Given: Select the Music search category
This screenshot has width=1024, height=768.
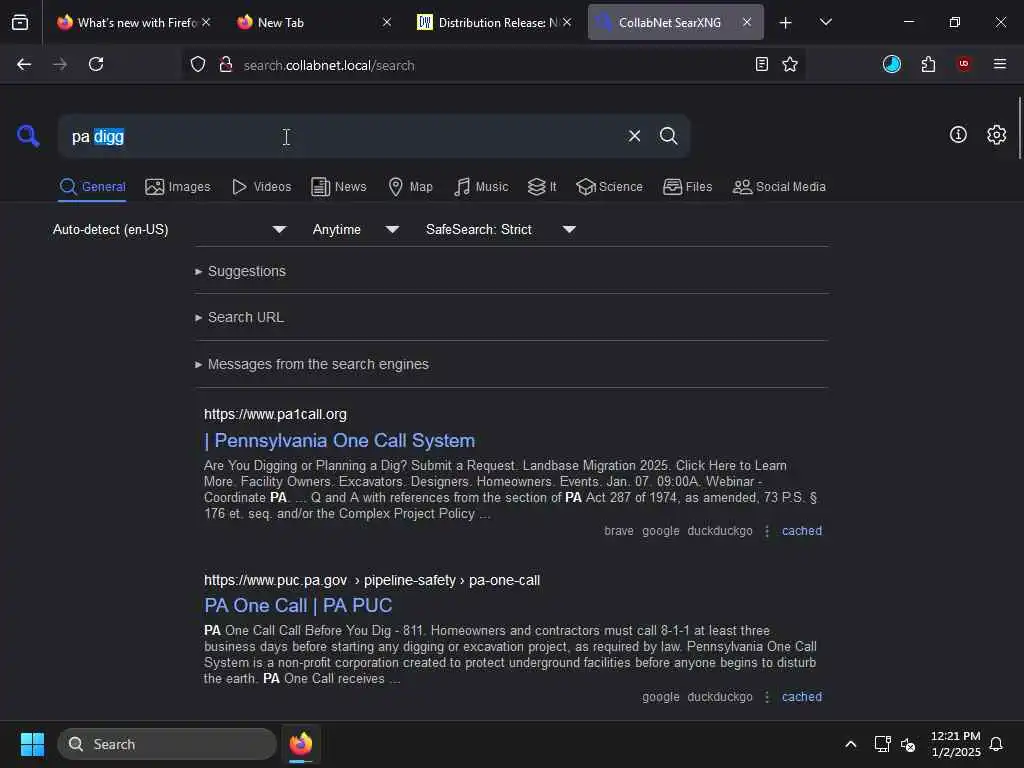Looking at the screenshot, I should click(481, 187).
